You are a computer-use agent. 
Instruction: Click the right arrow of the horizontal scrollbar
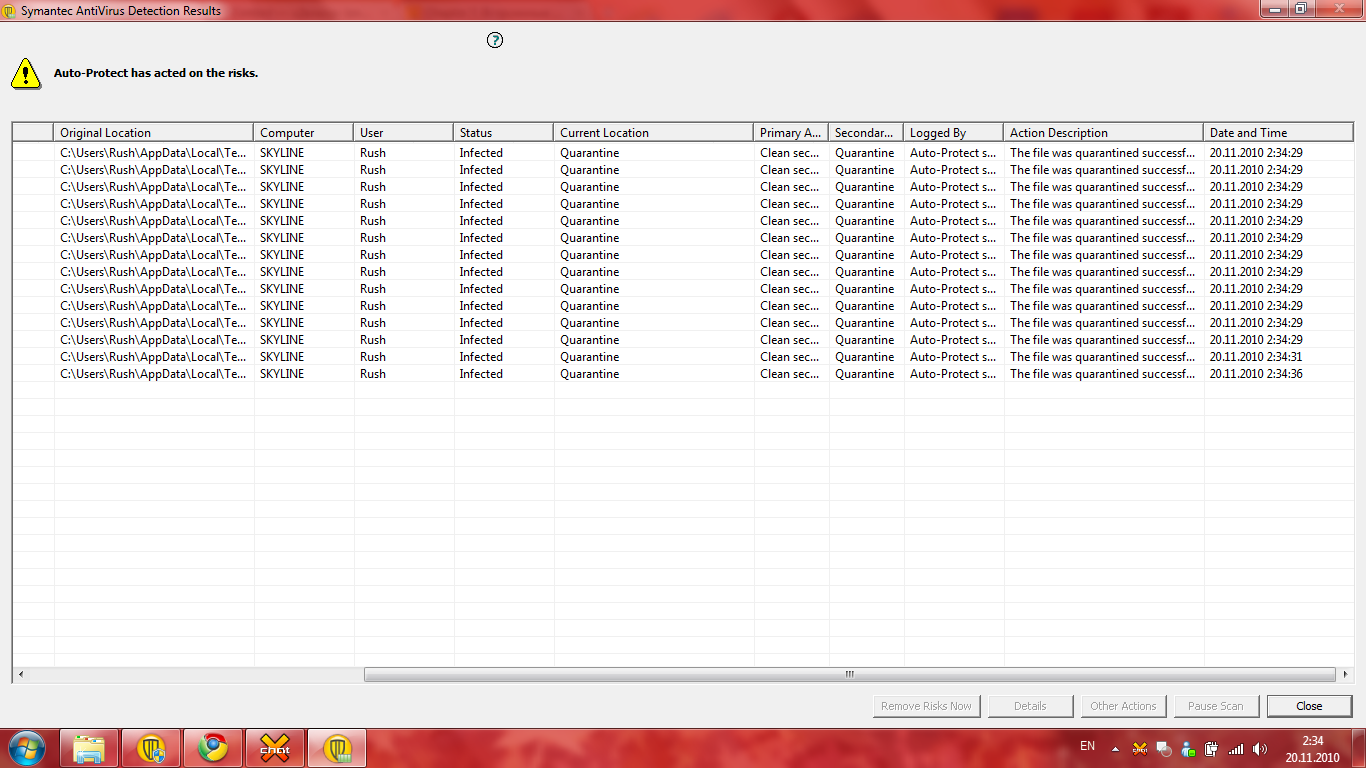(x=1345, y=674)
